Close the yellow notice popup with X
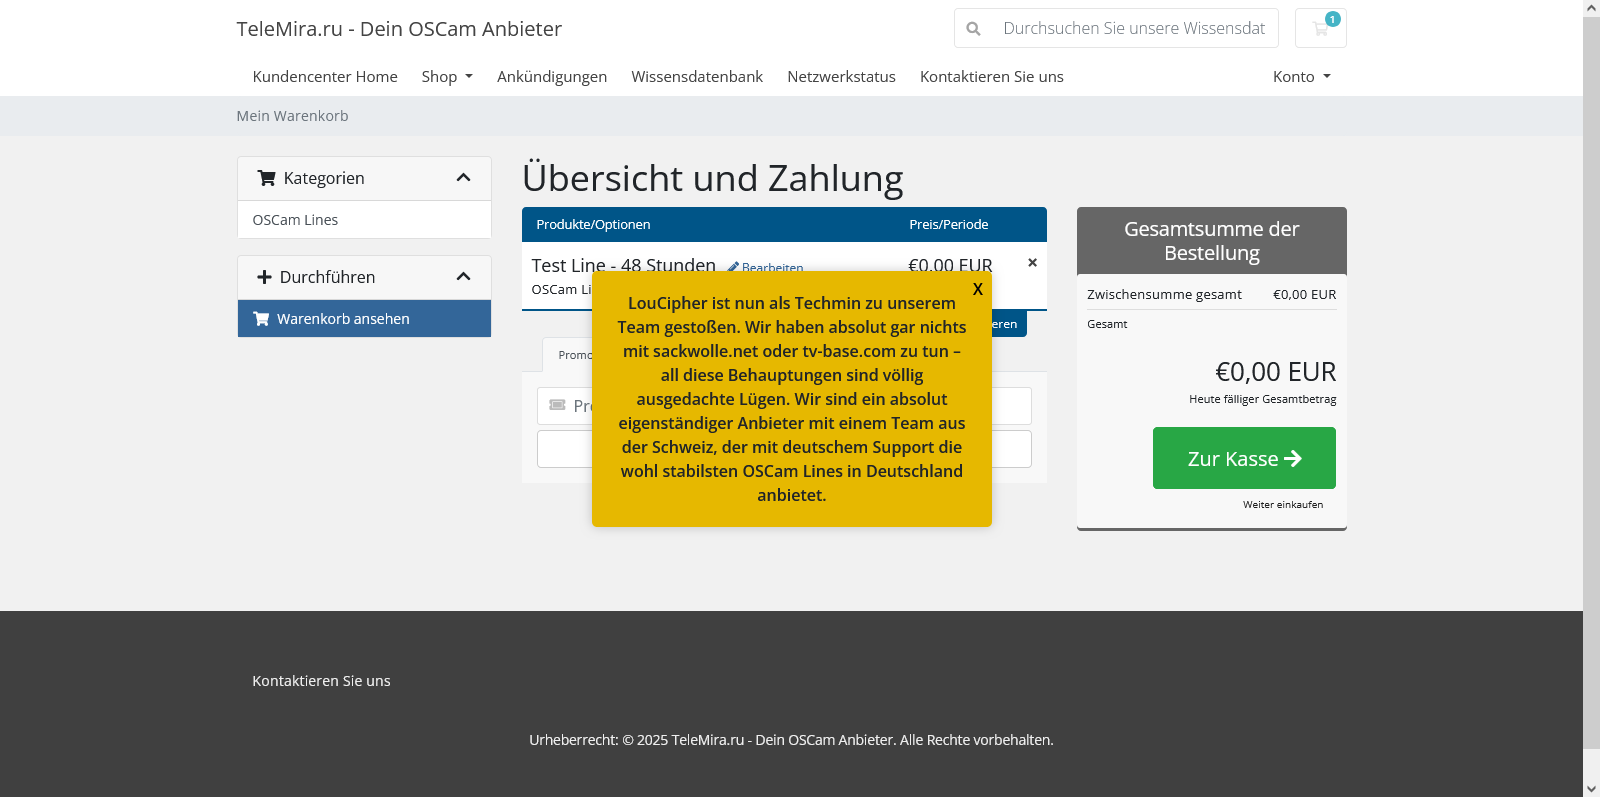1600x797 pixels. [977, 289]
